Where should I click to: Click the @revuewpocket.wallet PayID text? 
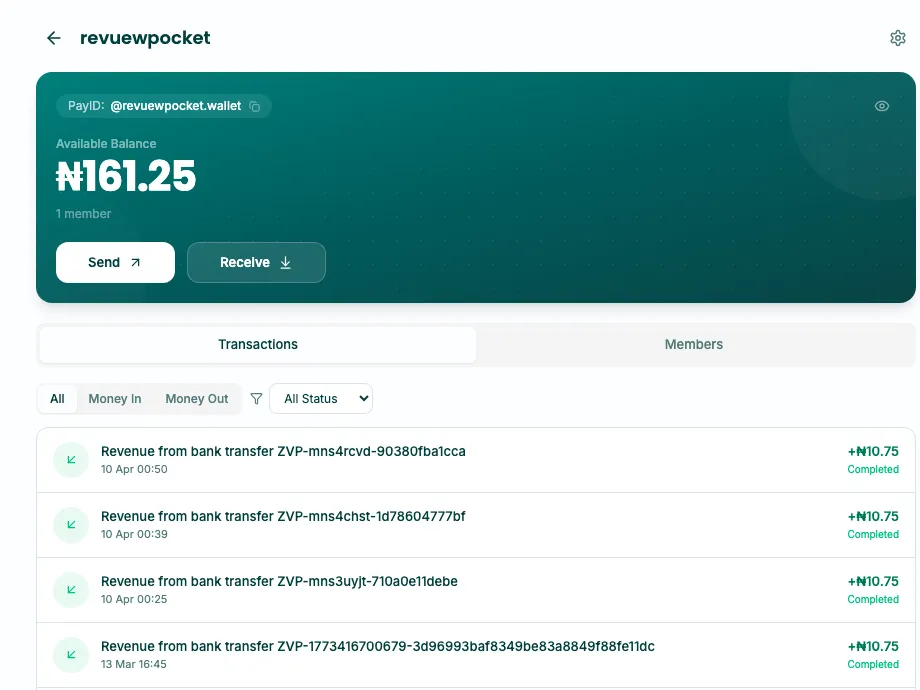pyautogui.click(x=175, y=106)
